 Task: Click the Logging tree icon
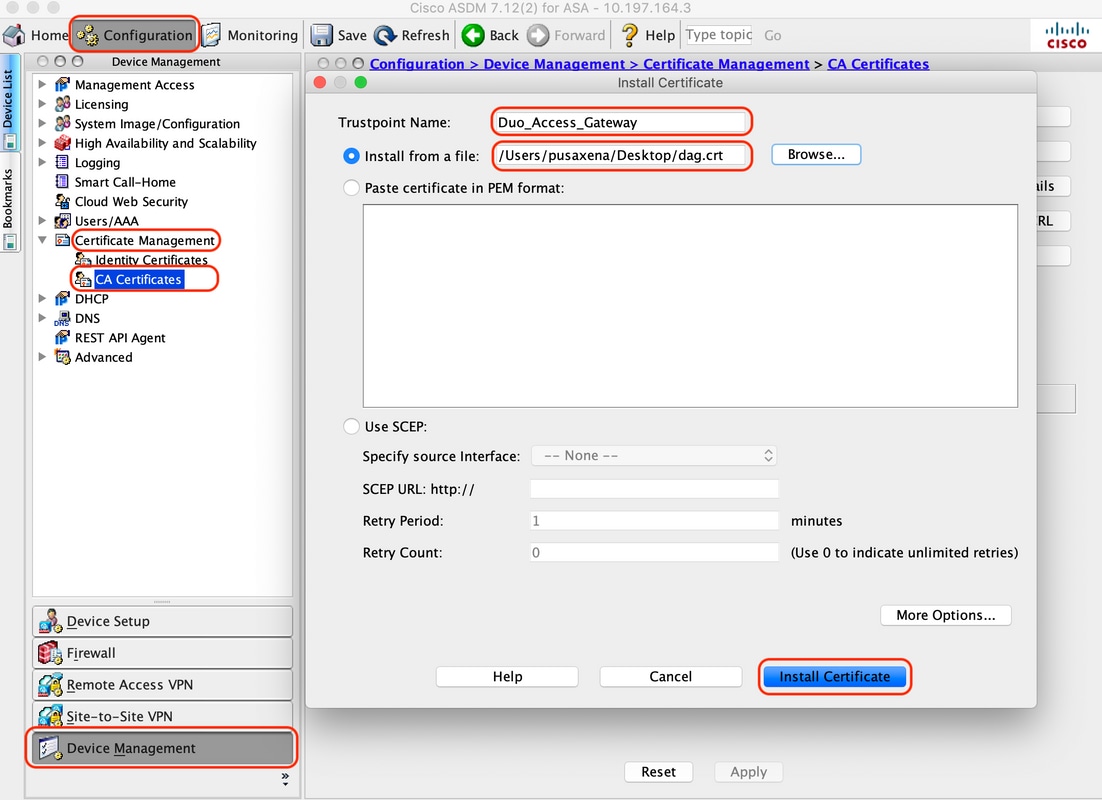coord(63,162)
